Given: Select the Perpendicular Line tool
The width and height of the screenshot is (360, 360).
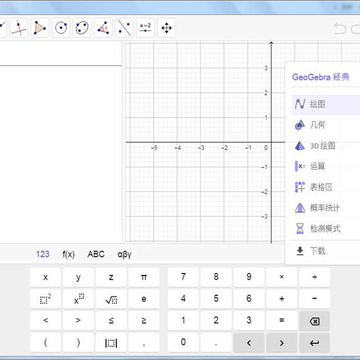Looking at the screenshot, I should (19, 28).
